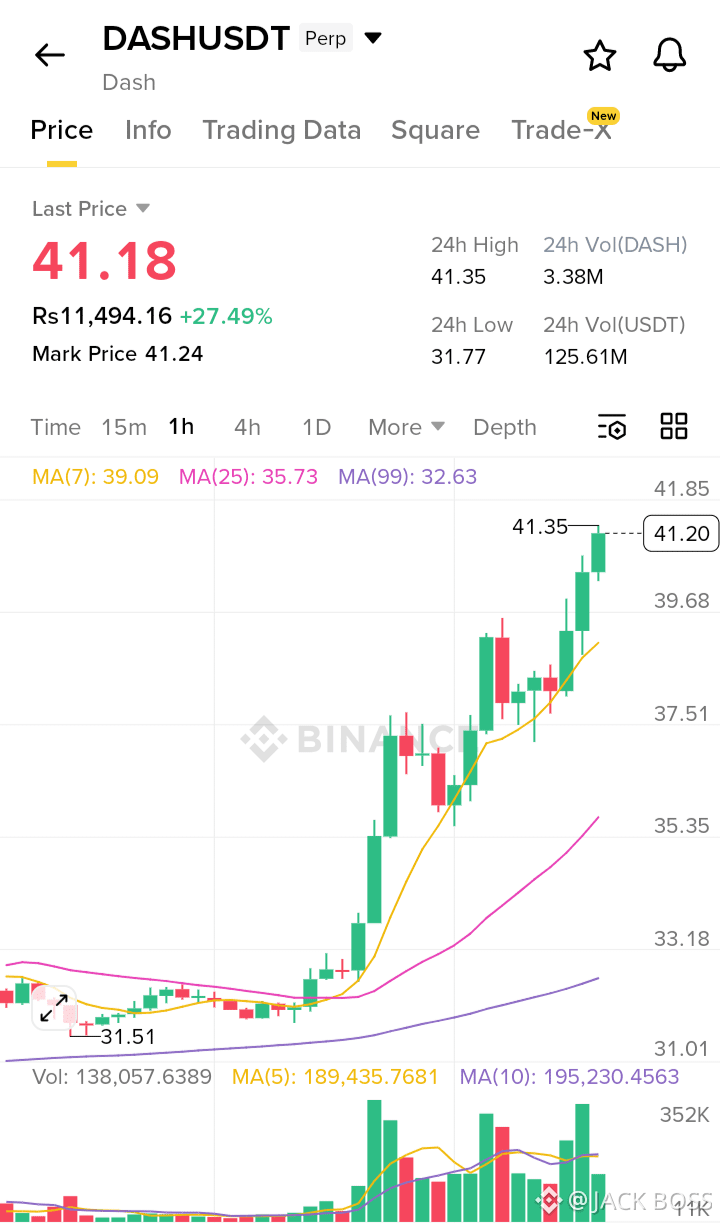Open price alert bell icon
This screenshot has width=720, height=1226.
tap(670, 55)
